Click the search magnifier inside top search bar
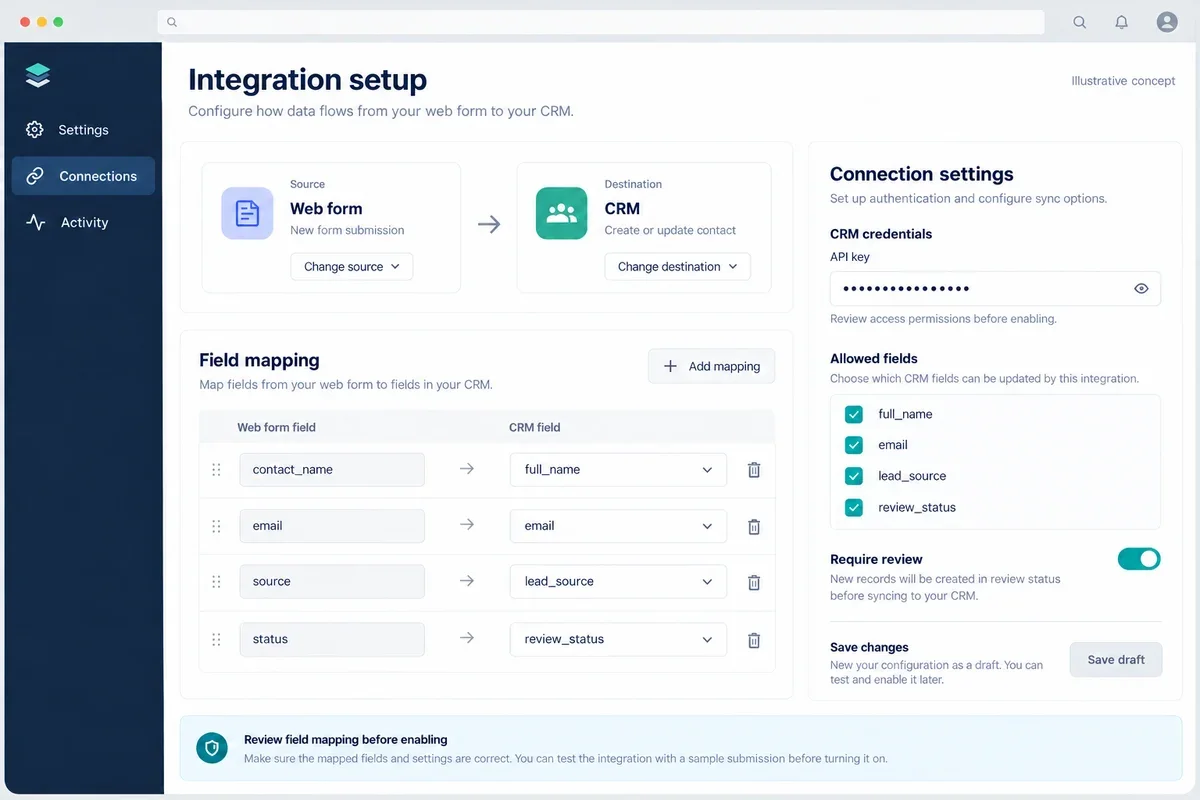The width and height of the screenshot is (1200, 800). pyautogui.click(x=172, y=22)
